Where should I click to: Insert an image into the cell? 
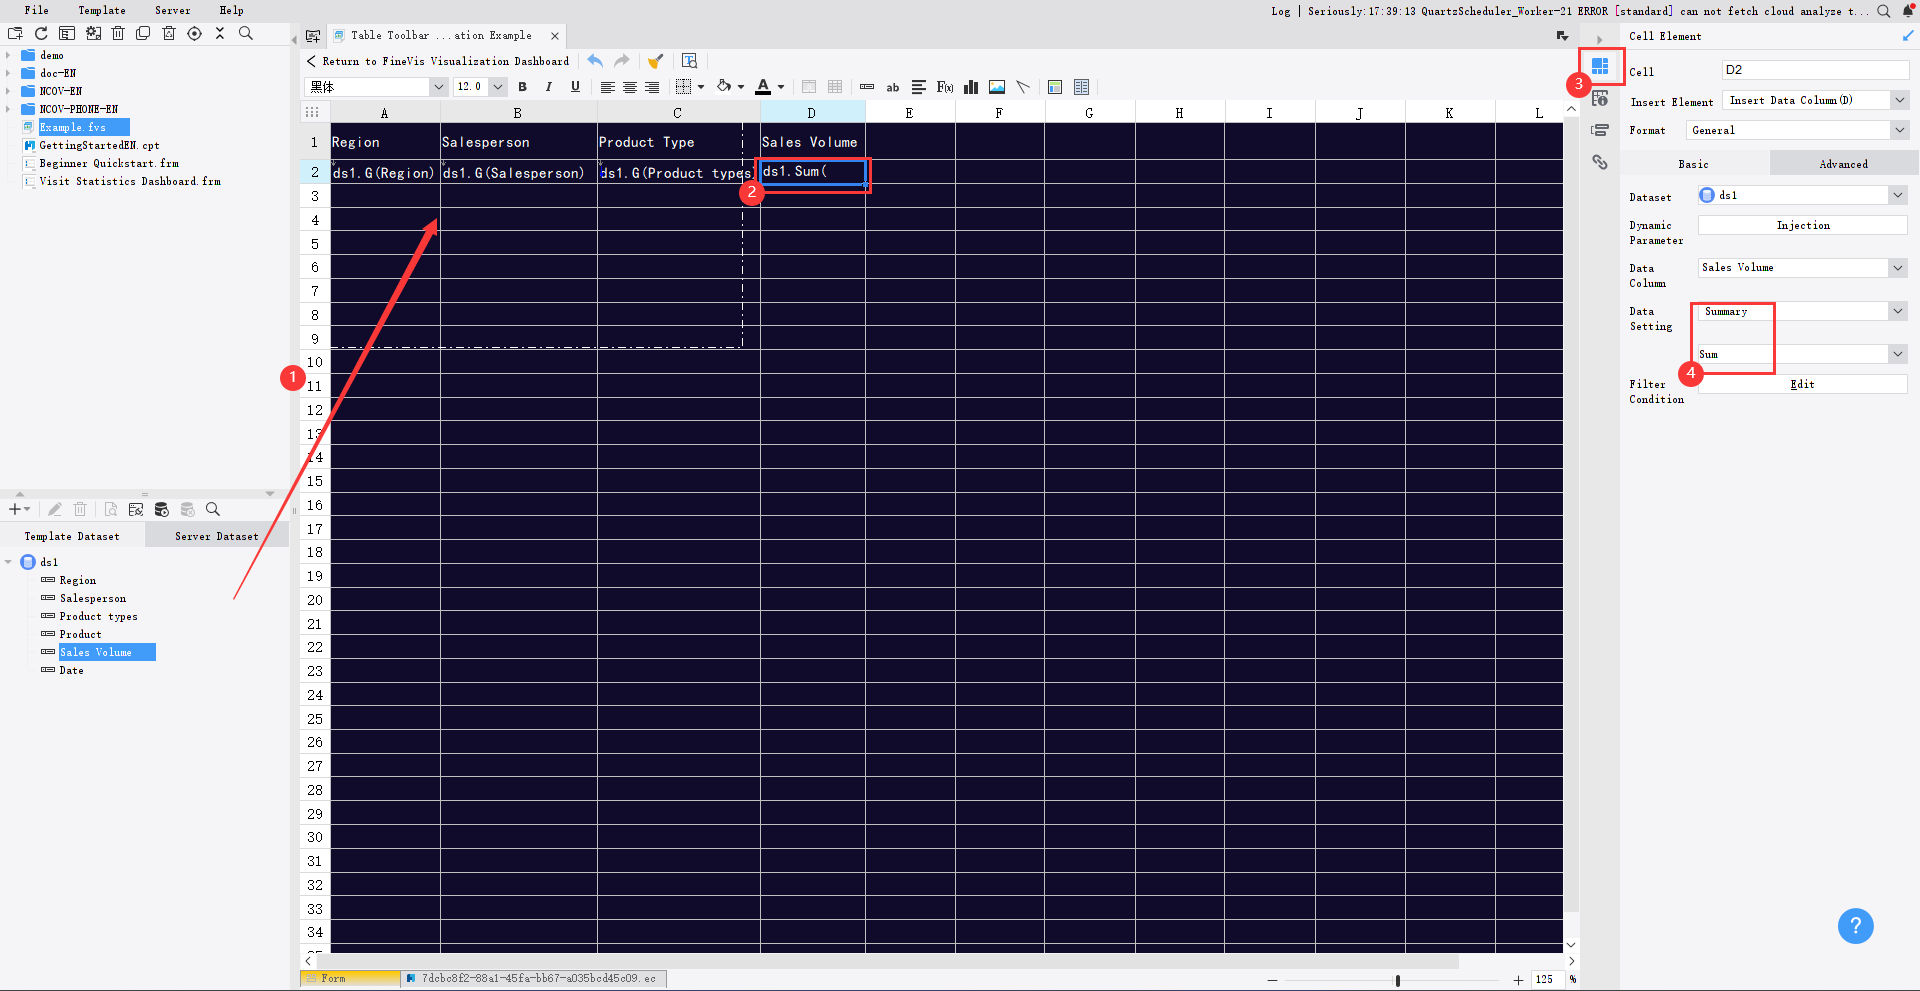coord(997,87)
